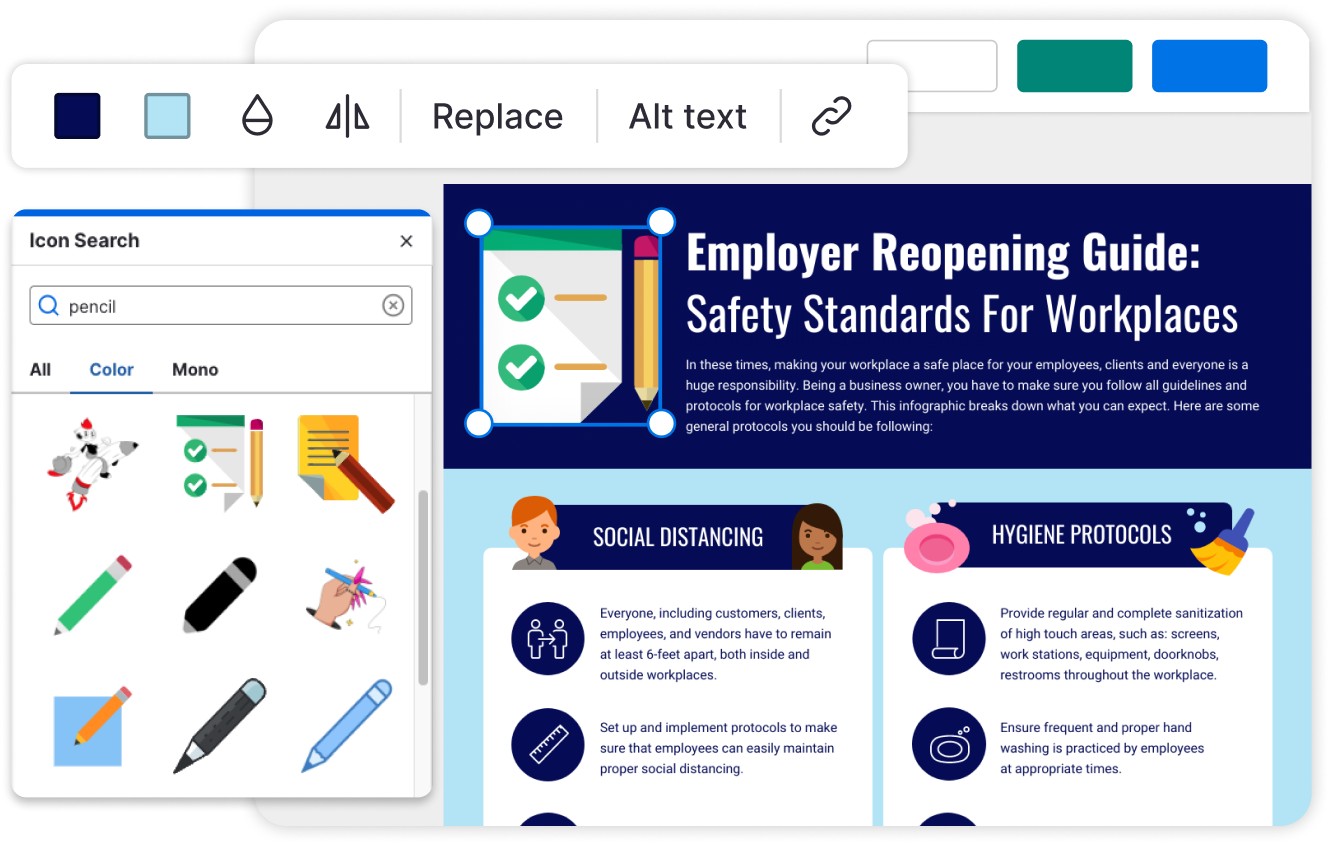Pick the black marker icon
1331x846 pixels.
(218, 595)
